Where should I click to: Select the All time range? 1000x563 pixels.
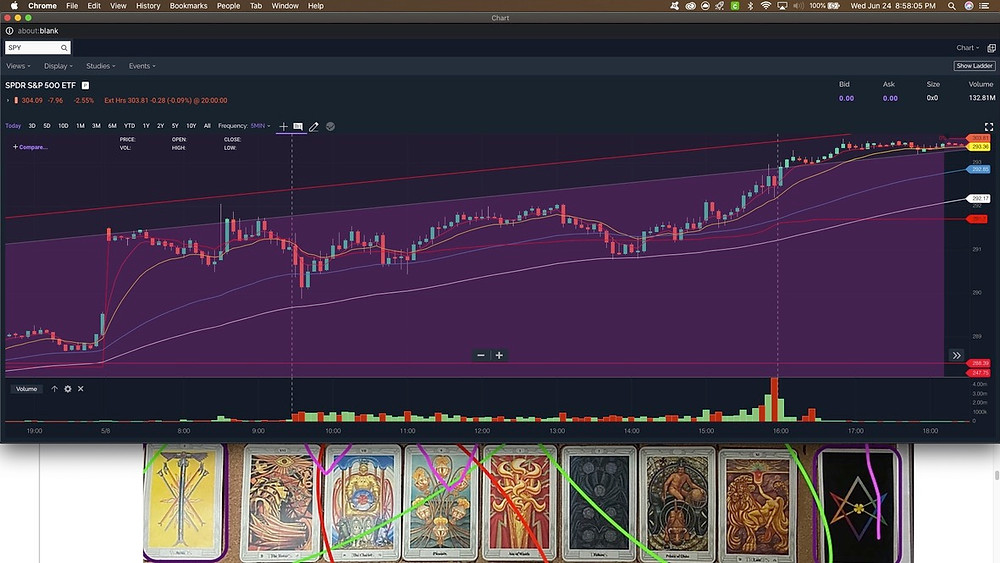(x=207, y=126)
